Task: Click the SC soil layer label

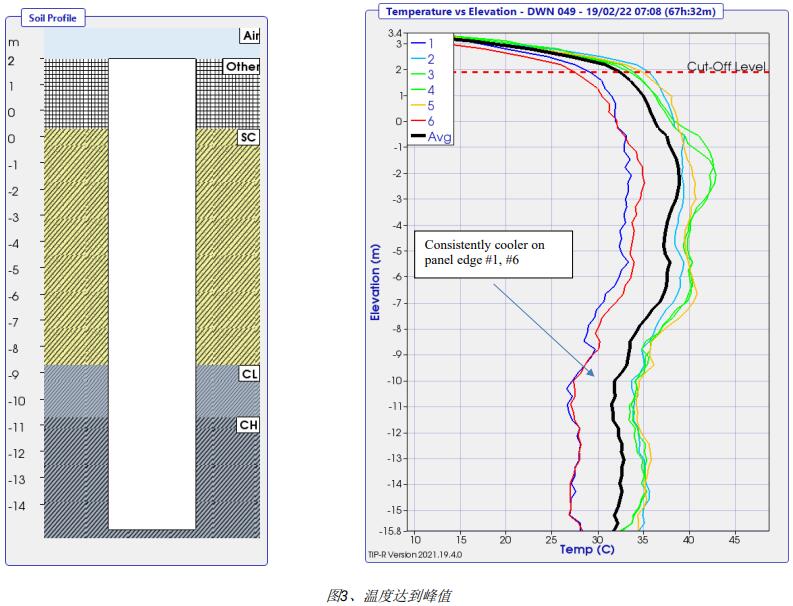Action: tap(248, 137)
